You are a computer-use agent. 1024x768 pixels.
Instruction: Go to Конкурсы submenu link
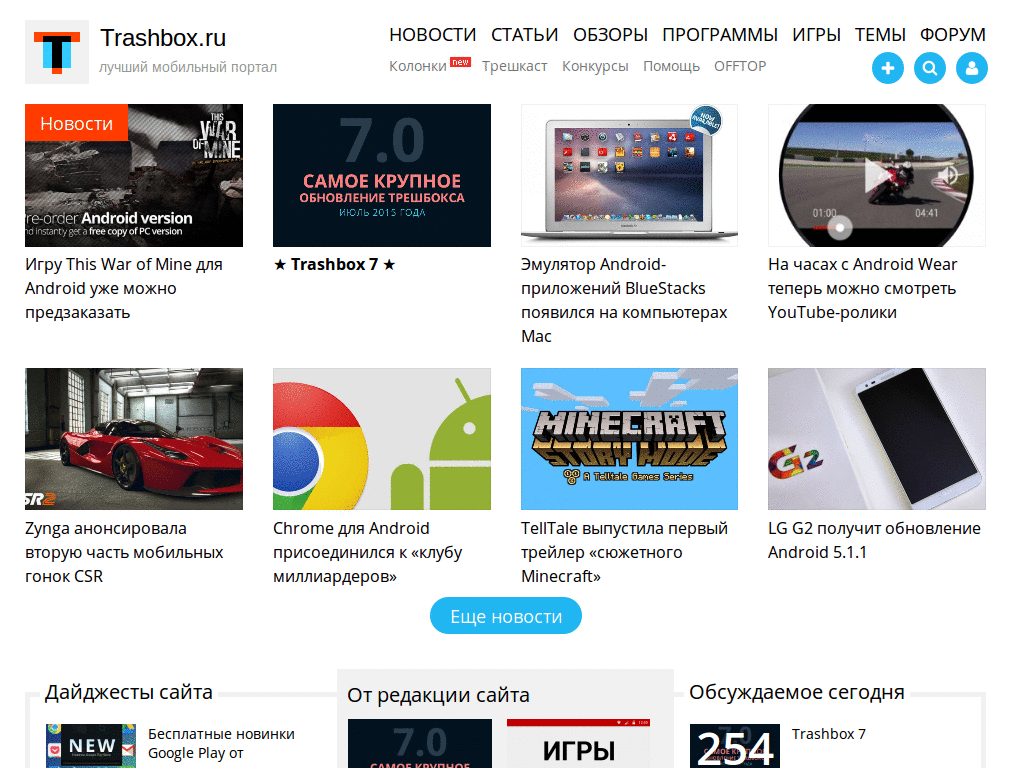click(x=595, y=66)
